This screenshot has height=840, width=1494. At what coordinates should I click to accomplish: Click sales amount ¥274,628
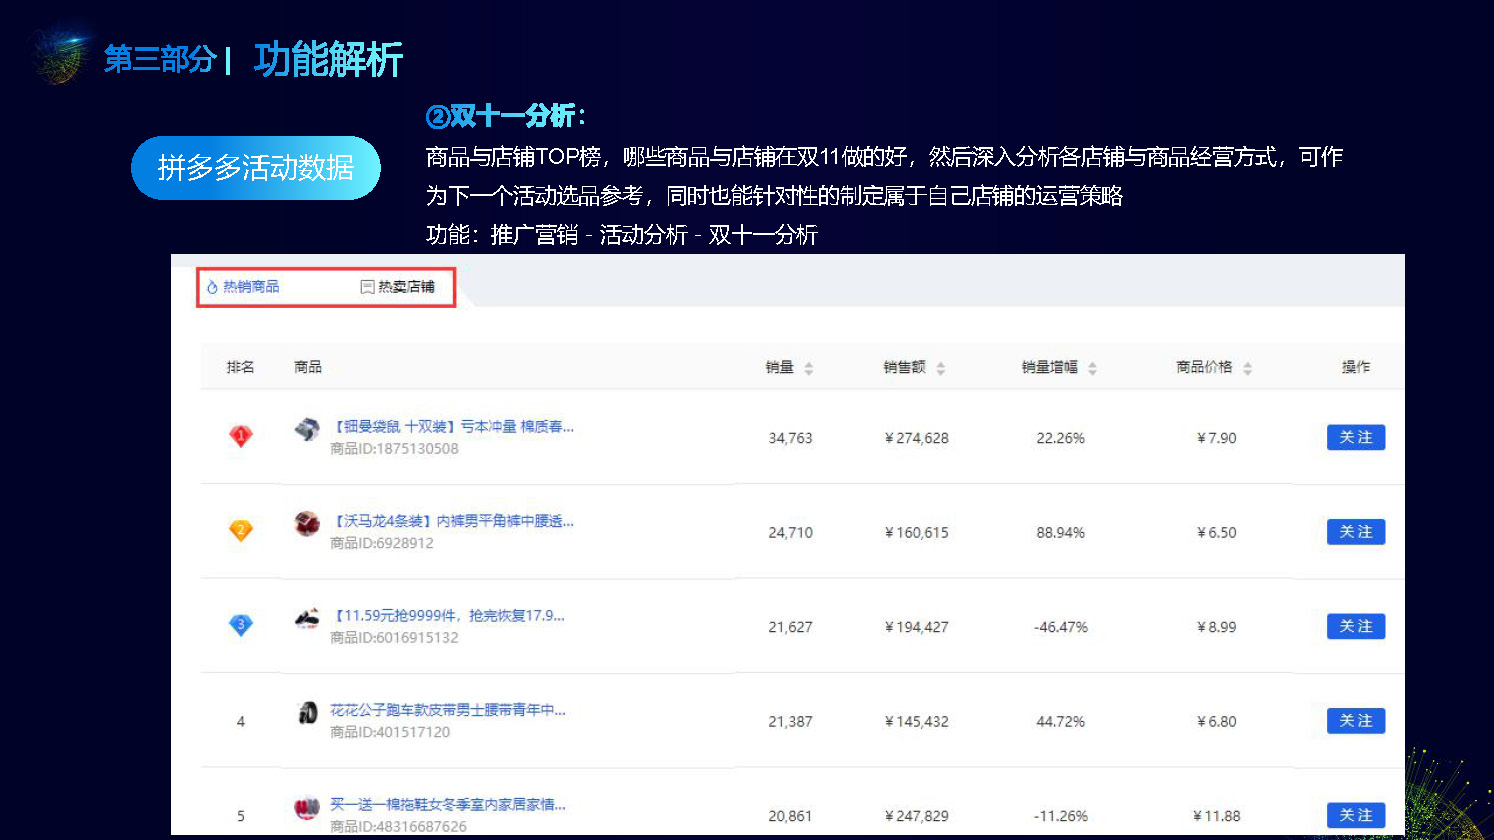point(916,438)
